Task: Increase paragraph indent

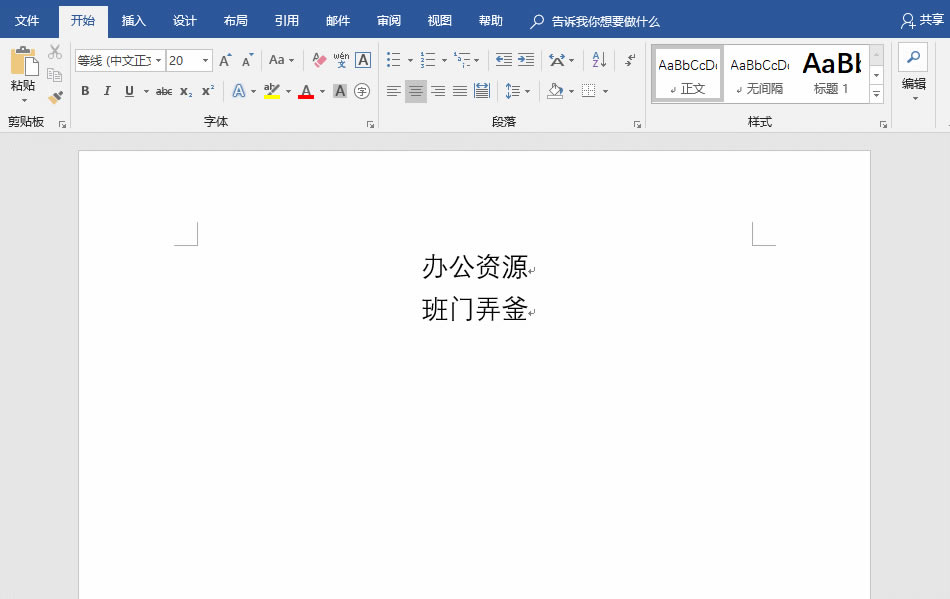Action: pos(525,59)
